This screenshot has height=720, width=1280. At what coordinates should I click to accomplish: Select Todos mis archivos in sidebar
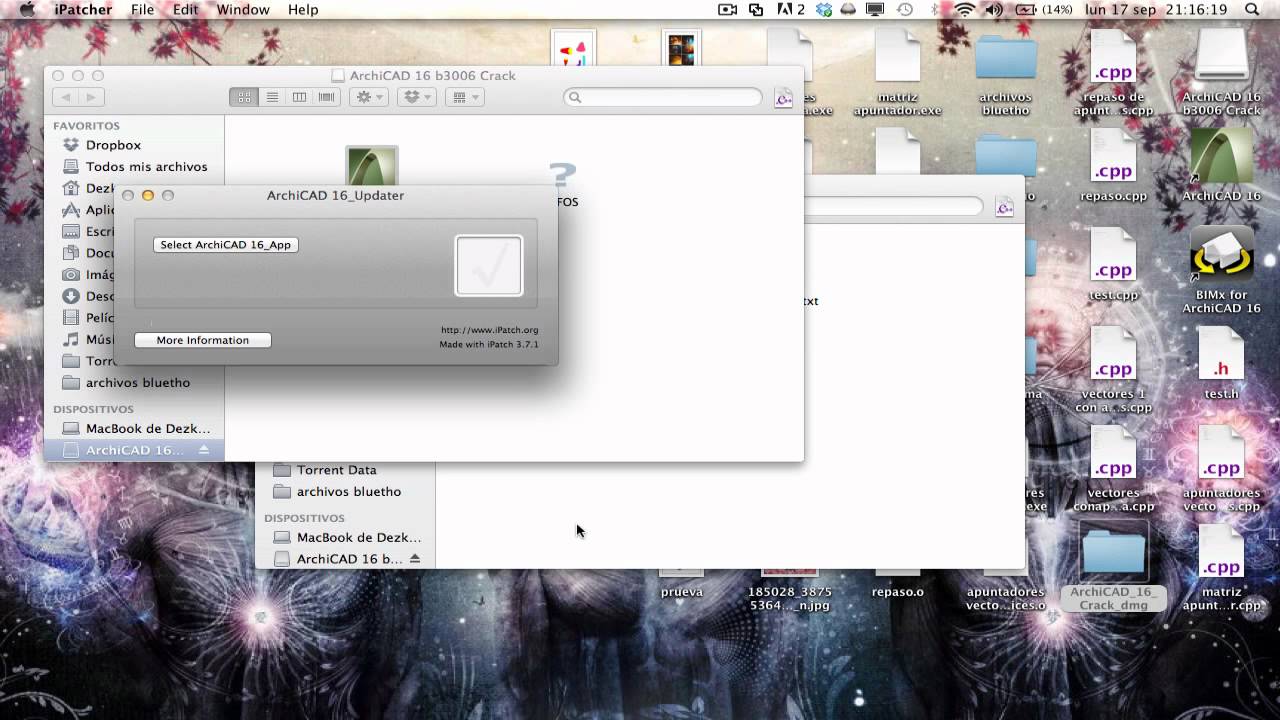click(146, 167)
